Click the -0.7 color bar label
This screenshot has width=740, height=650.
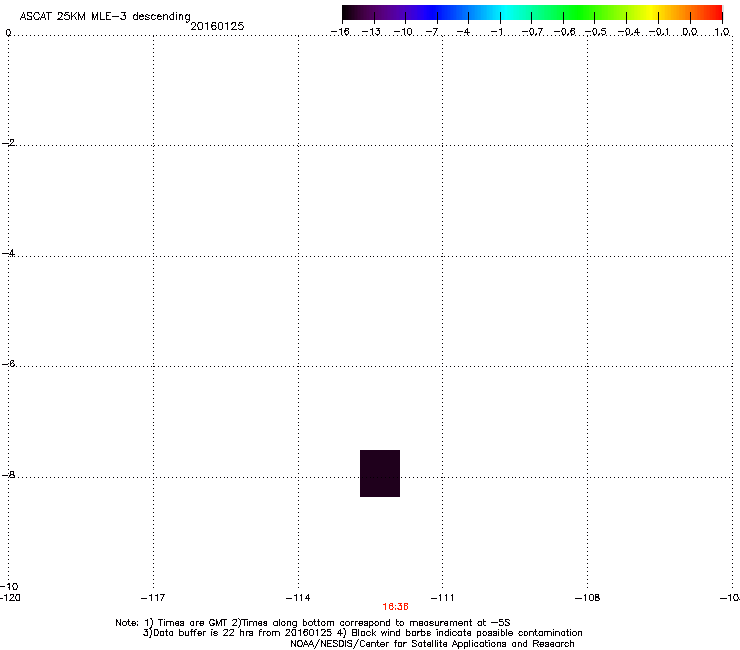pos(532,32)
